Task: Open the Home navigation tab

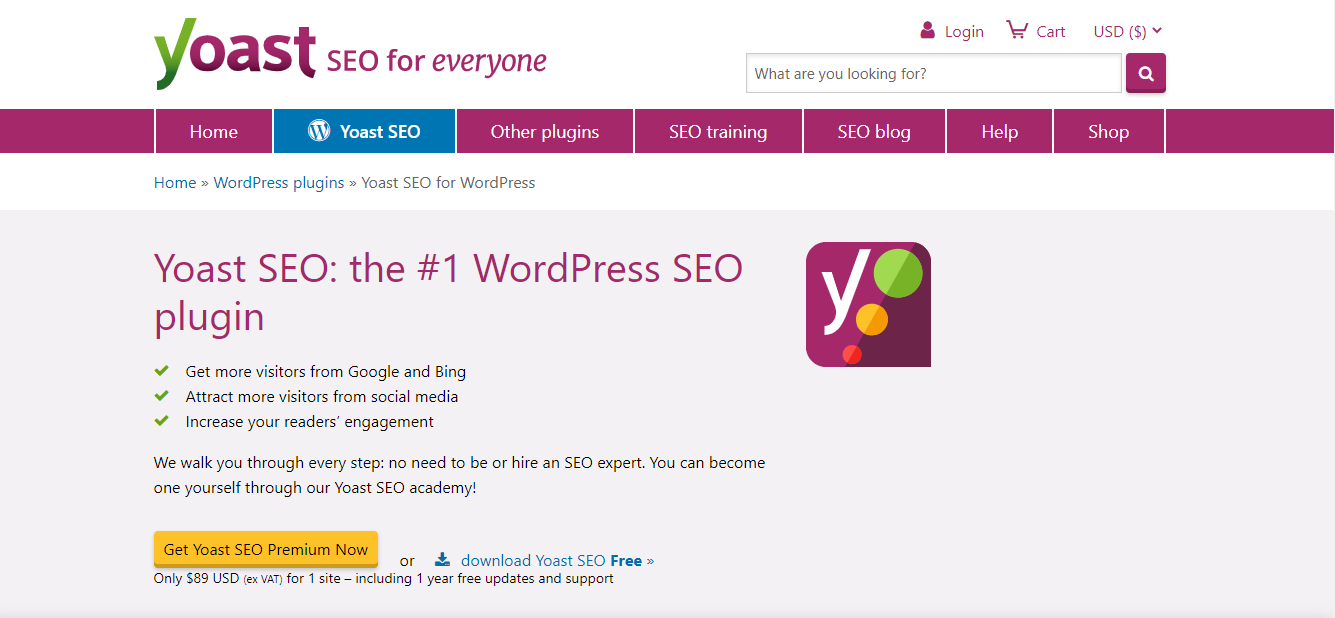Action: point(214,131)
